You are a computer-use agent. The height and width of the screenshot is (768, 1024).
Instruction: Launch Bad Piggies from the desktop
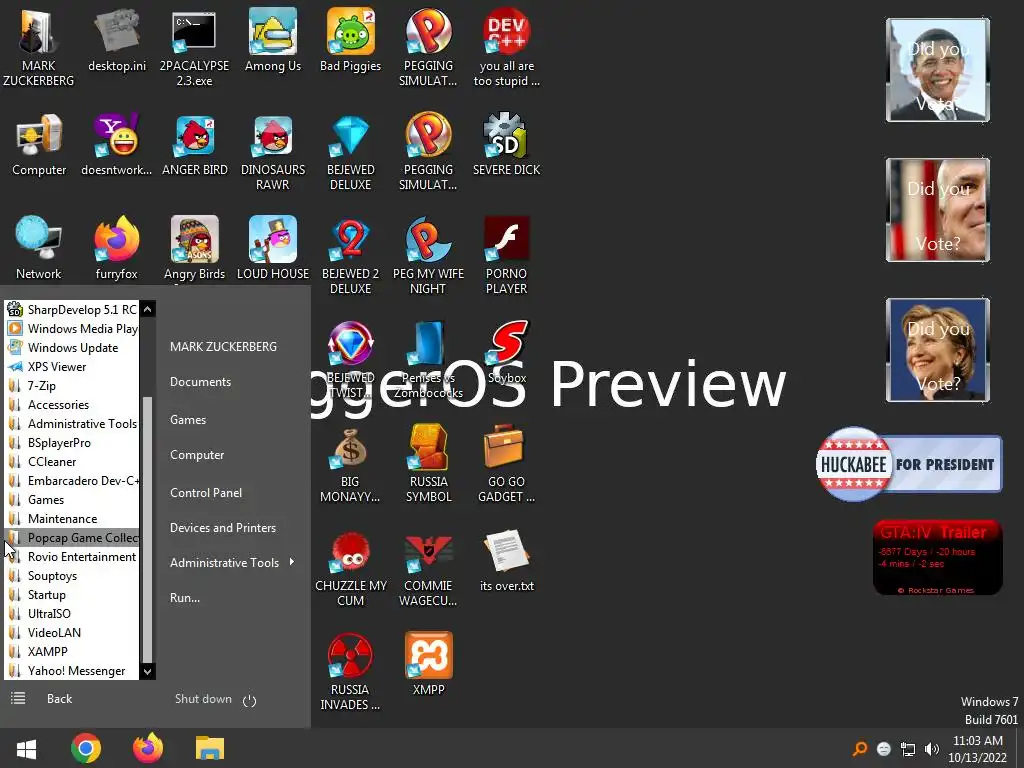(x=351, y=40)
